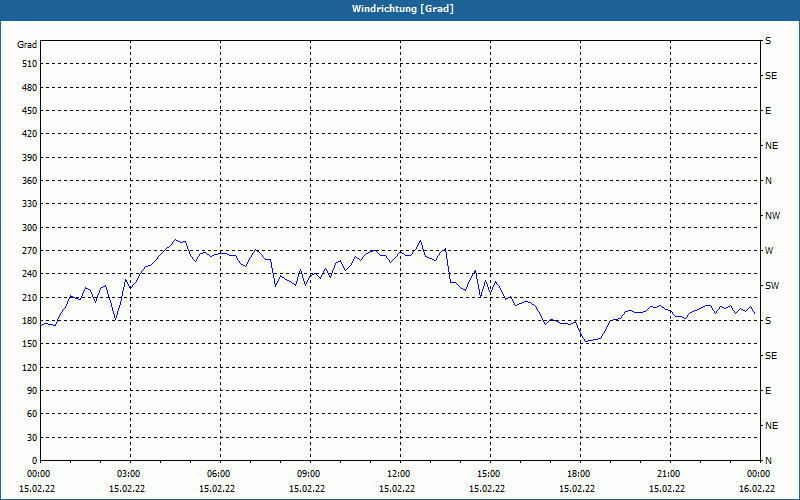Viewport: 800px width, 500px height.
Task: Click the 330 y-axis value
Action: point(29,204)
